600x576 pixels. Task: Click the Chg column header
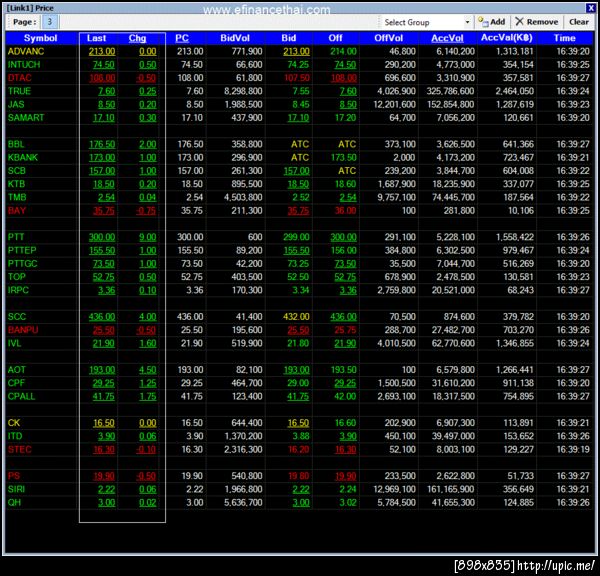[x=137, y=38]
